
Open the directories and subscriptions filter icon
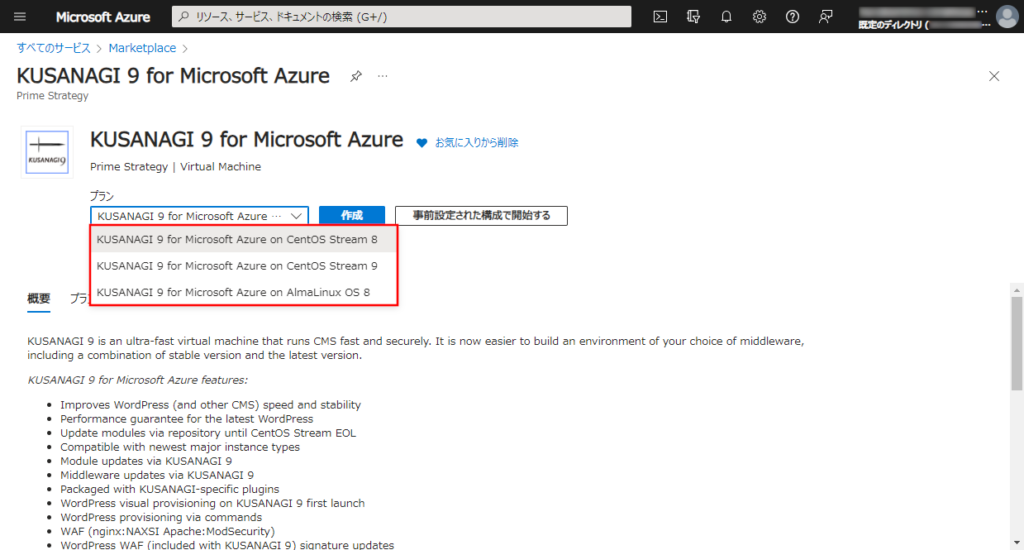point(693,17)
